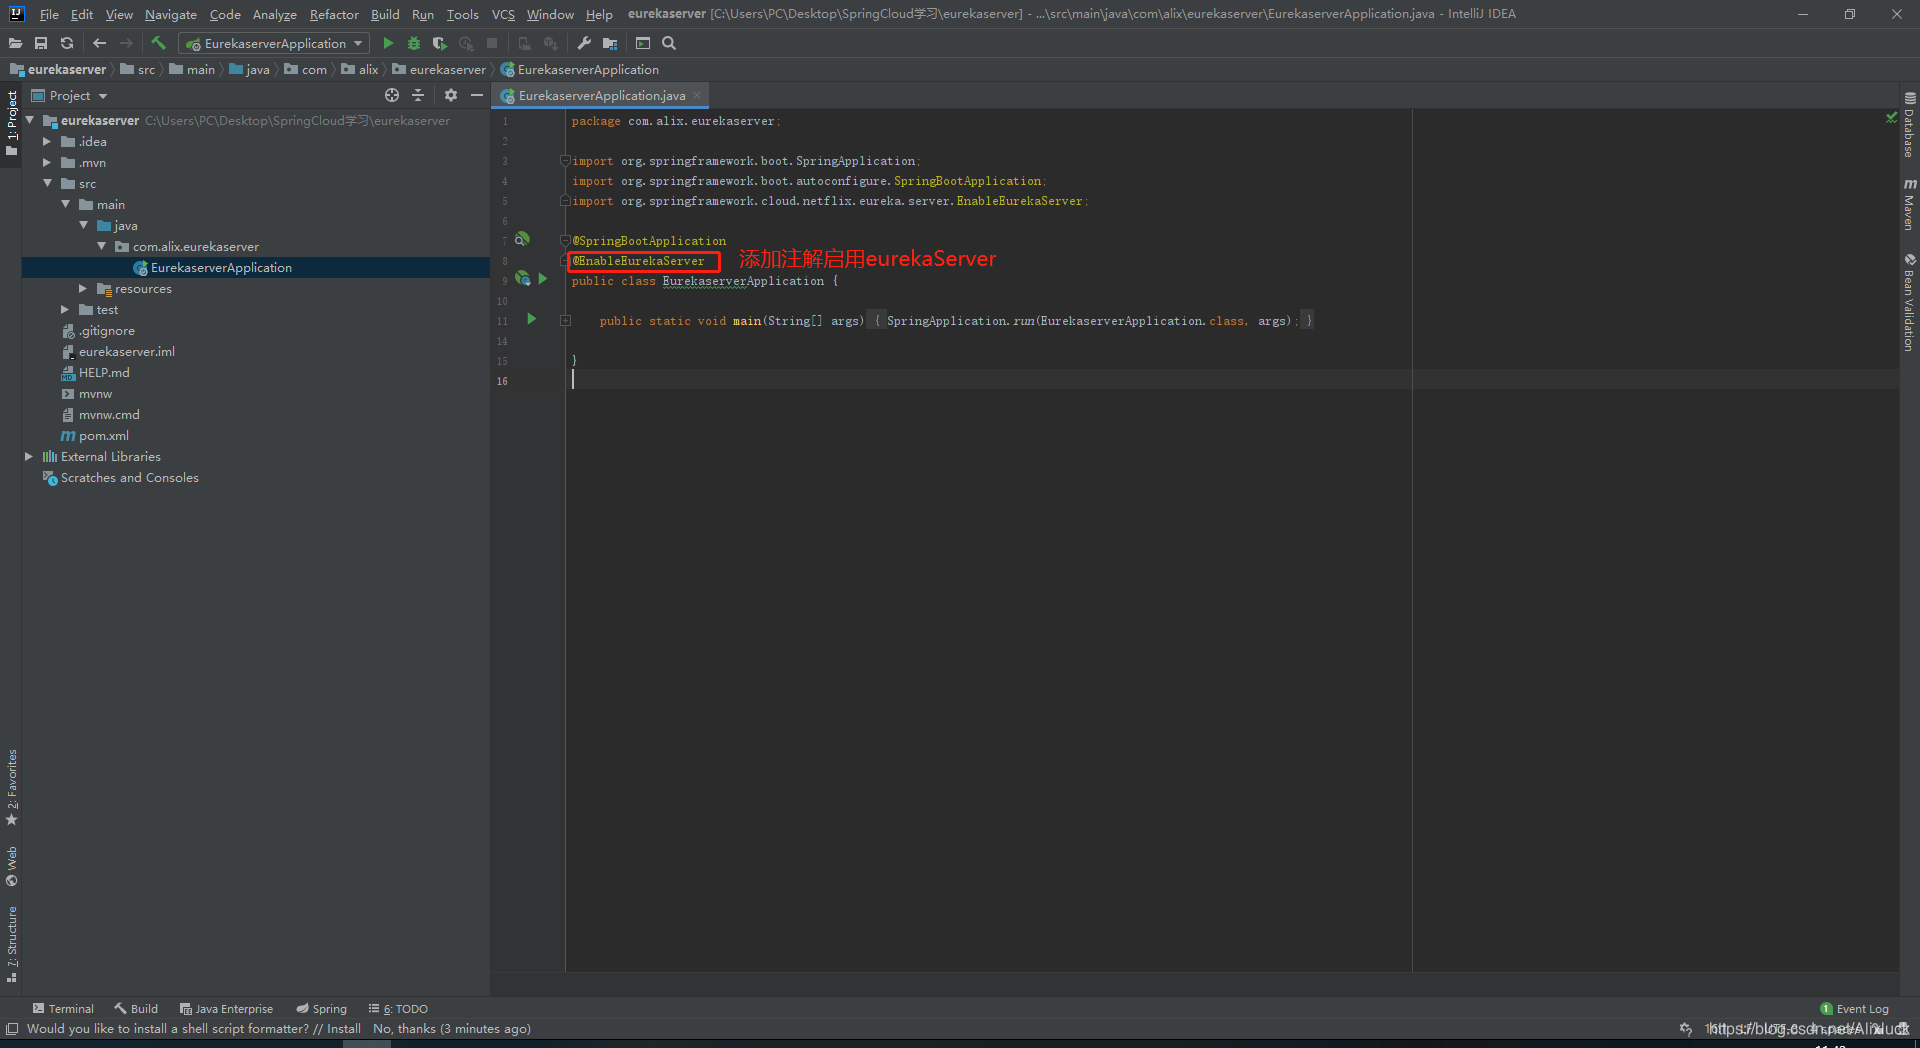Open the Web side tab

pyautogui.click(x=12, y=866)
